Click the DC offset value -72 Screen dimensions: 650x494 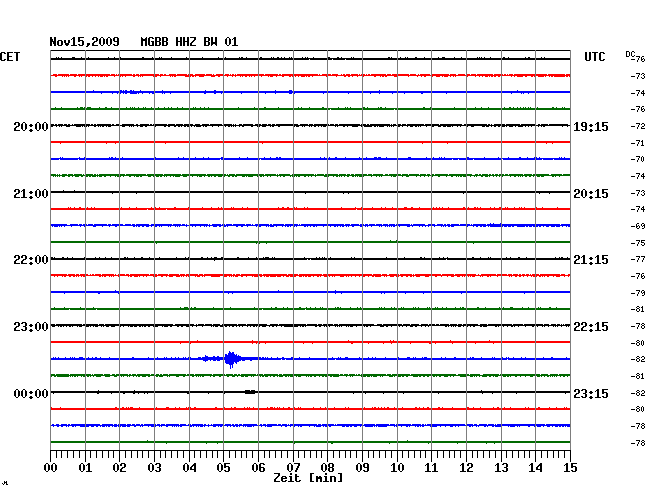[x=638, y=126]
